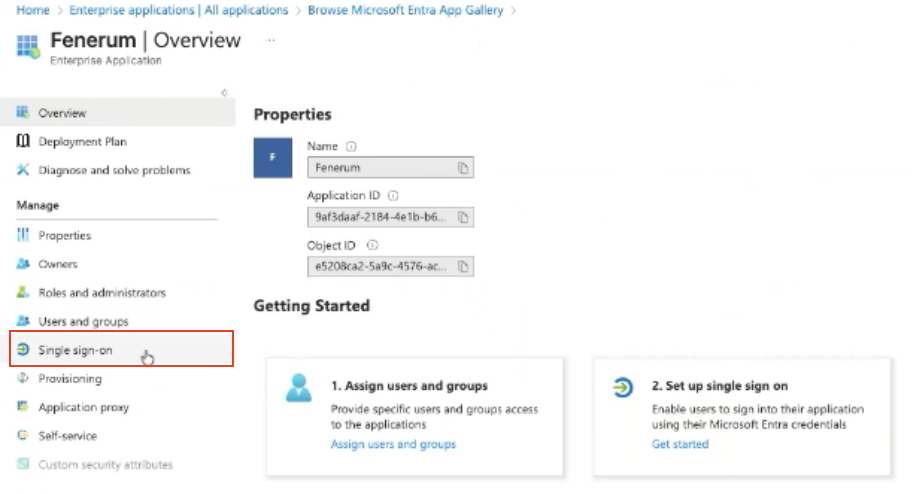Click the info icon beside Object ID
The image size is (912, 494).
pyautogui.click(x=372, y=244)
